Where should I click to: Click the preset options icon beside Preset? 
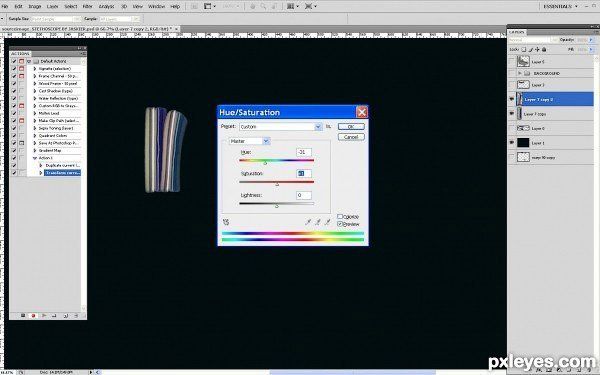pyautogui.click(x=328, y=126)
